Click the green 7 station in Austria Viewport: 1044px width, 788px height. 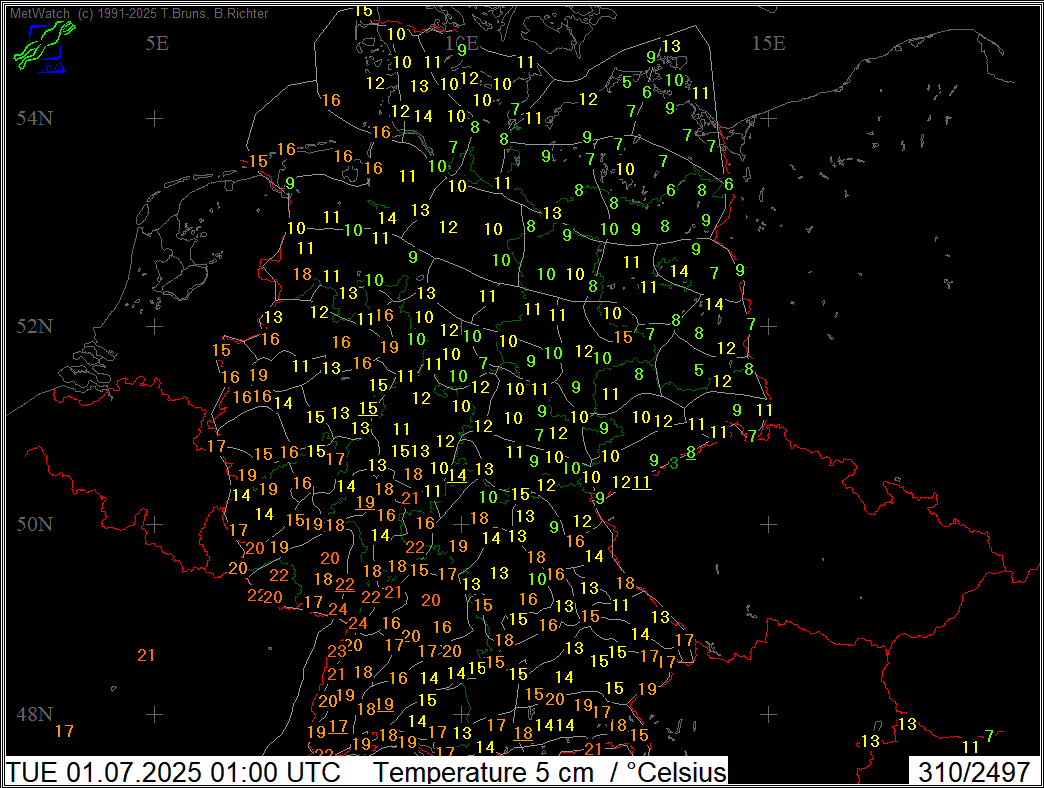(x=989, y=736)
